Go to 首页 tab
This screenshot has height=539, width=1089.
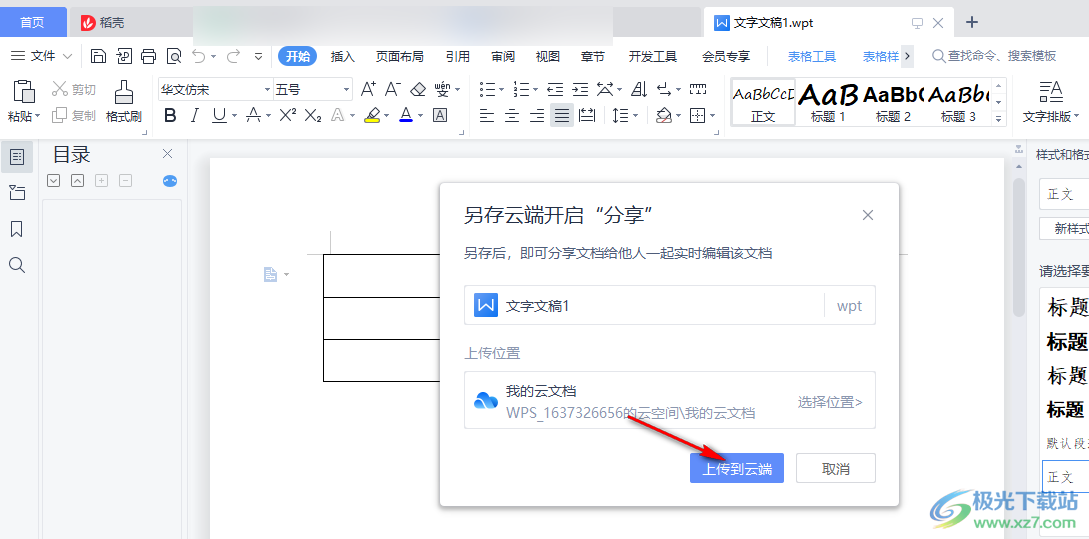click(33, 23)
